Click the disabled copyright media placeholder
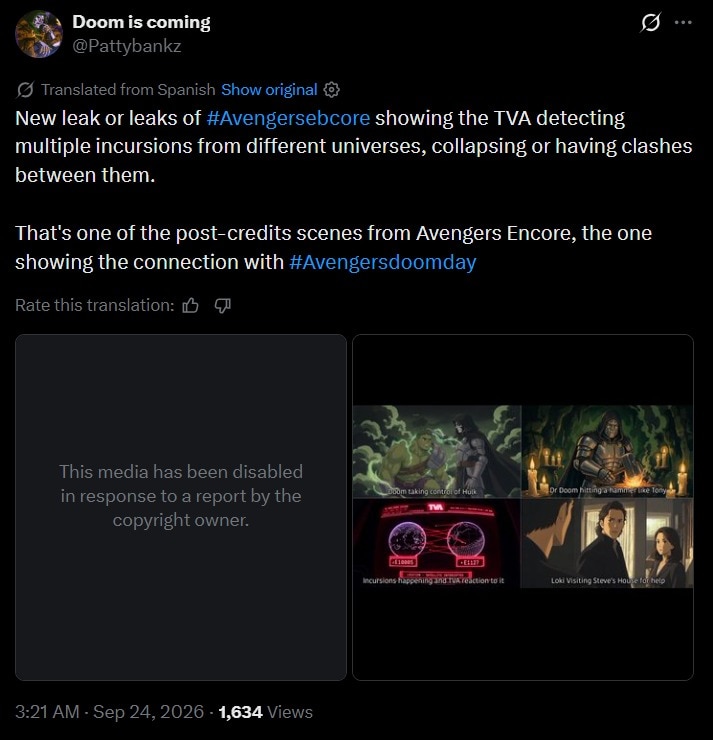This screenshot has width=713, height=740. [181, 507]
